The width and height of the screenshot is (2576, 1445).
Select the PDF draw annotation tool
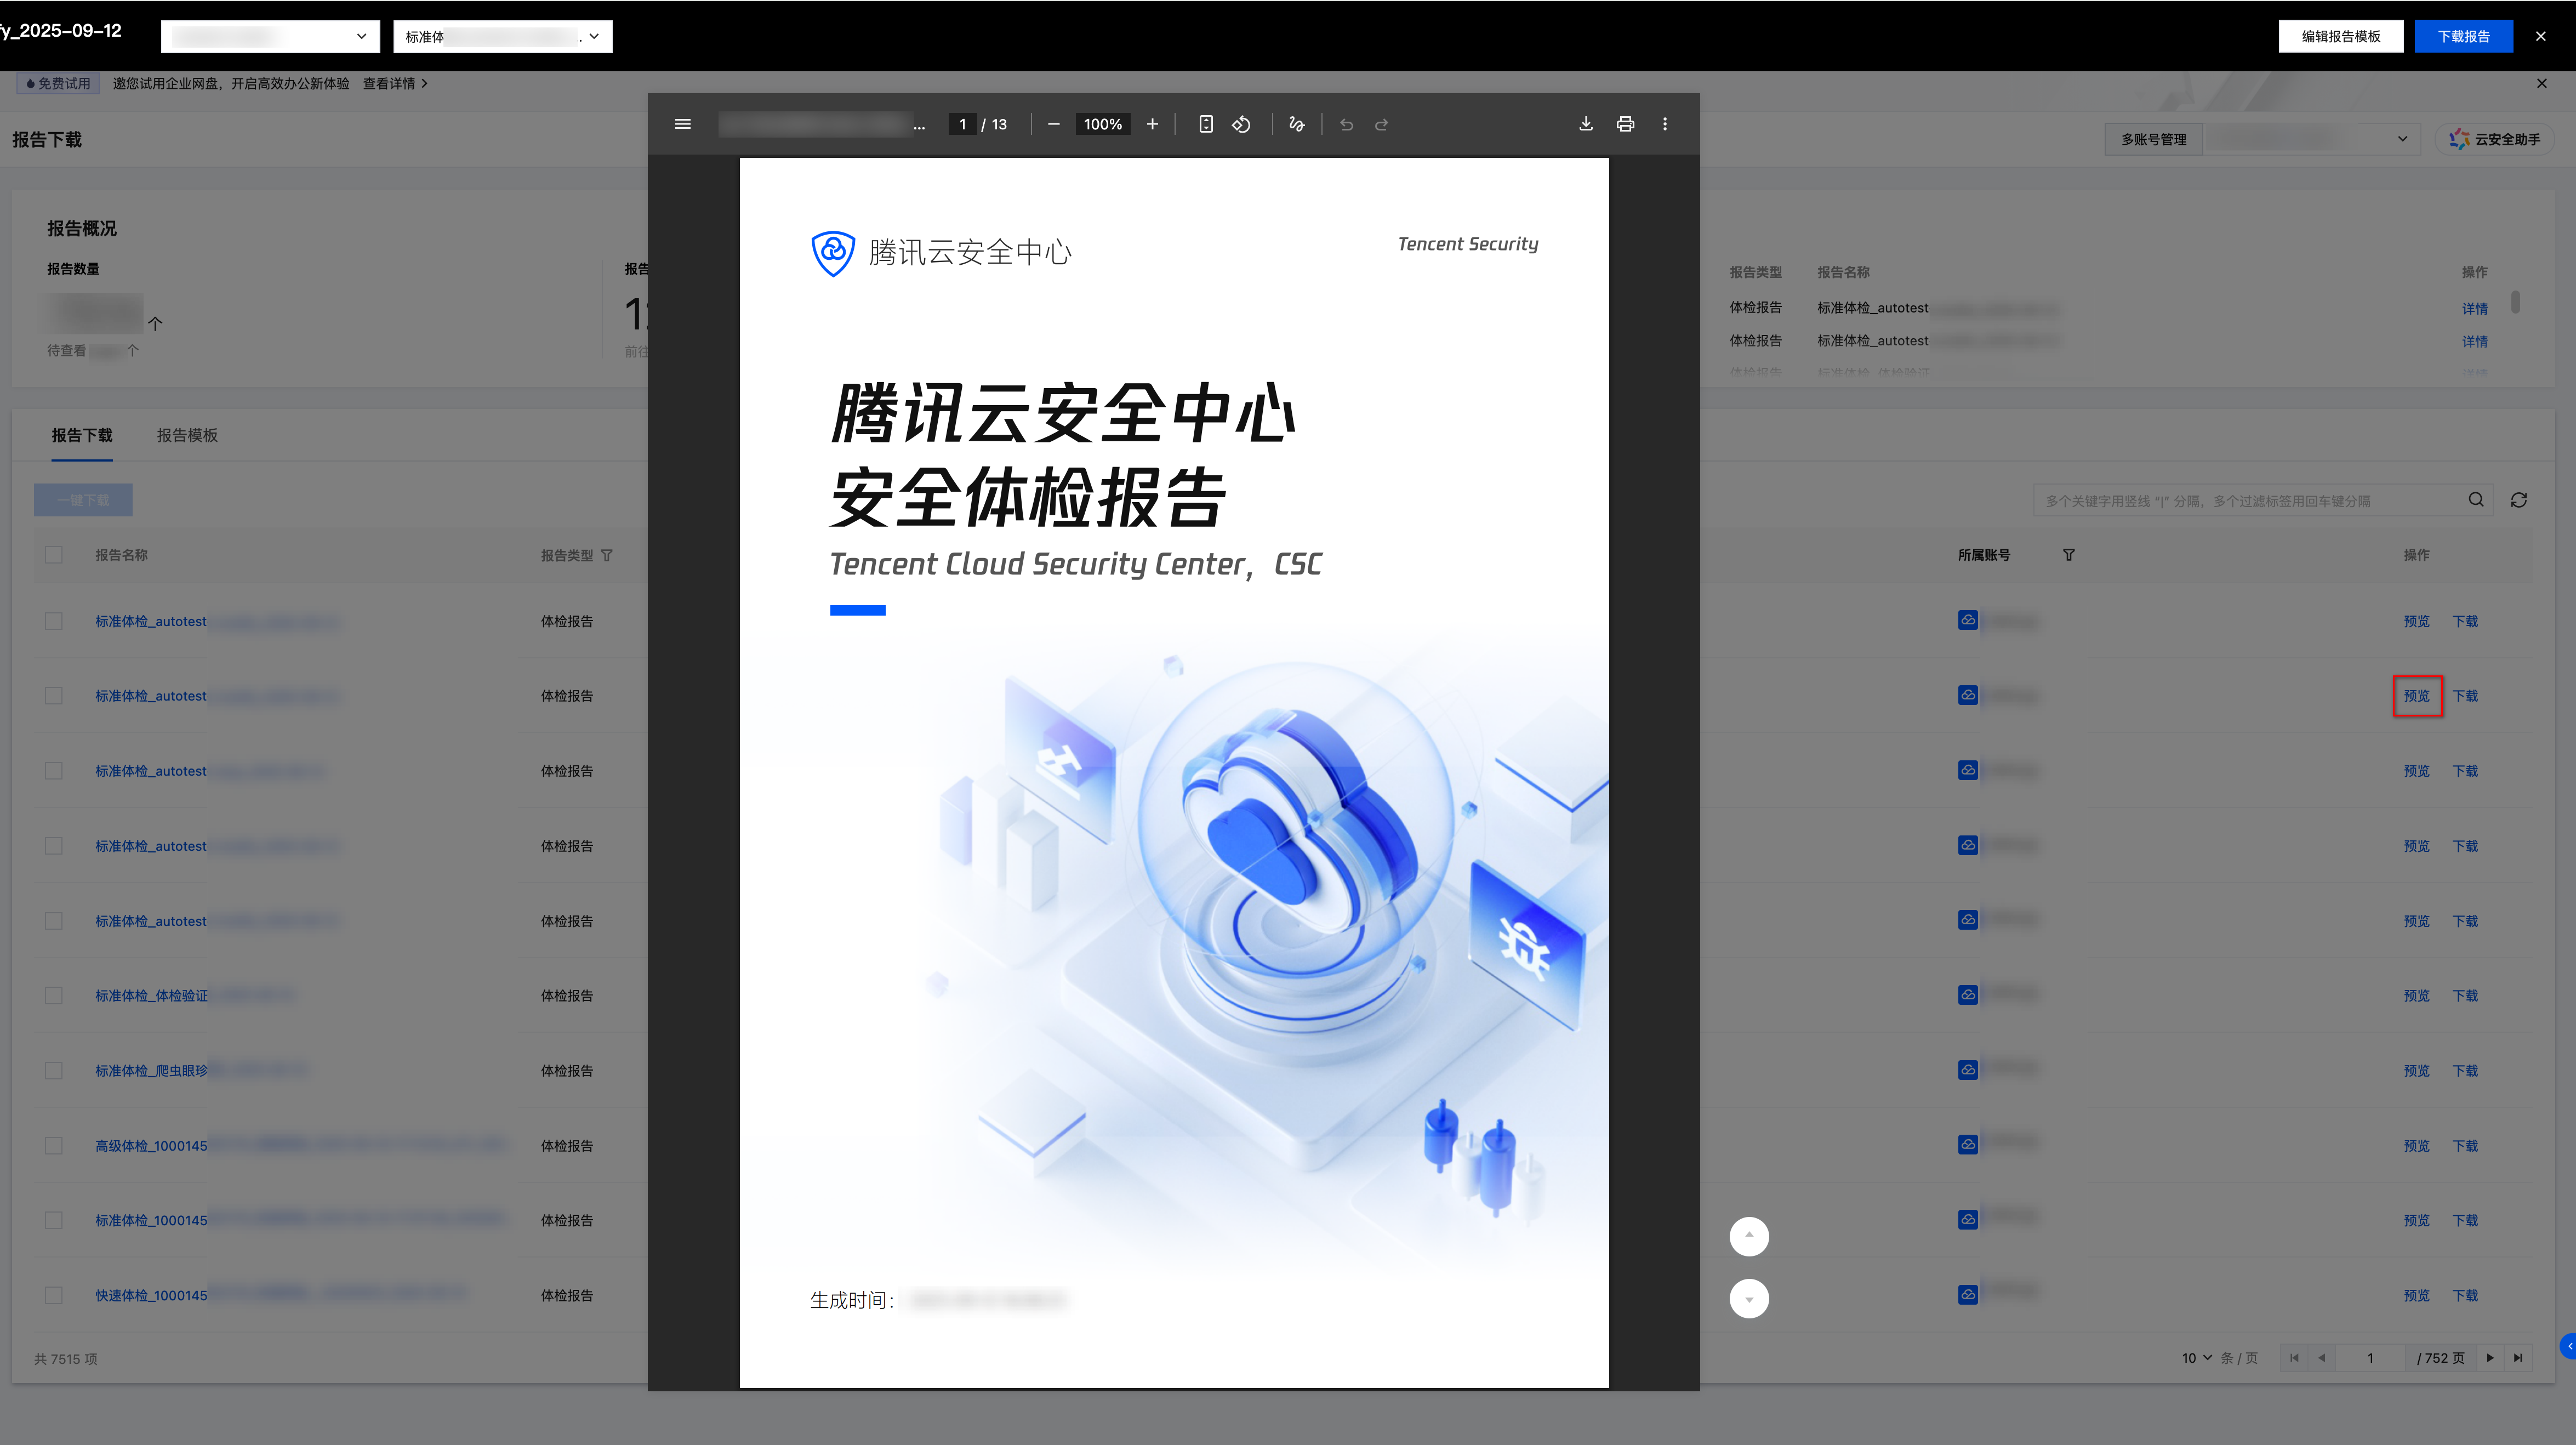pos(1296,124)
